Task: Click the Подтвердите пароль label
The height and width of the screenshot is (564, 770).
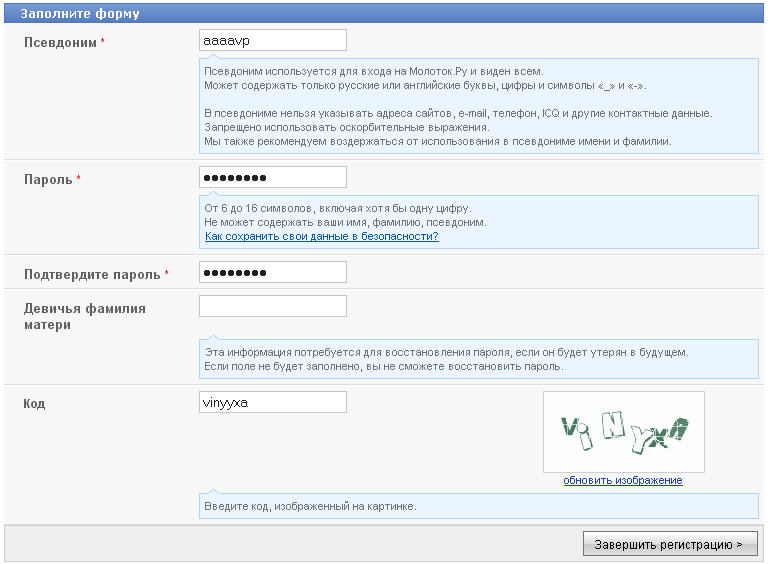Action: (x=92, y=274)
